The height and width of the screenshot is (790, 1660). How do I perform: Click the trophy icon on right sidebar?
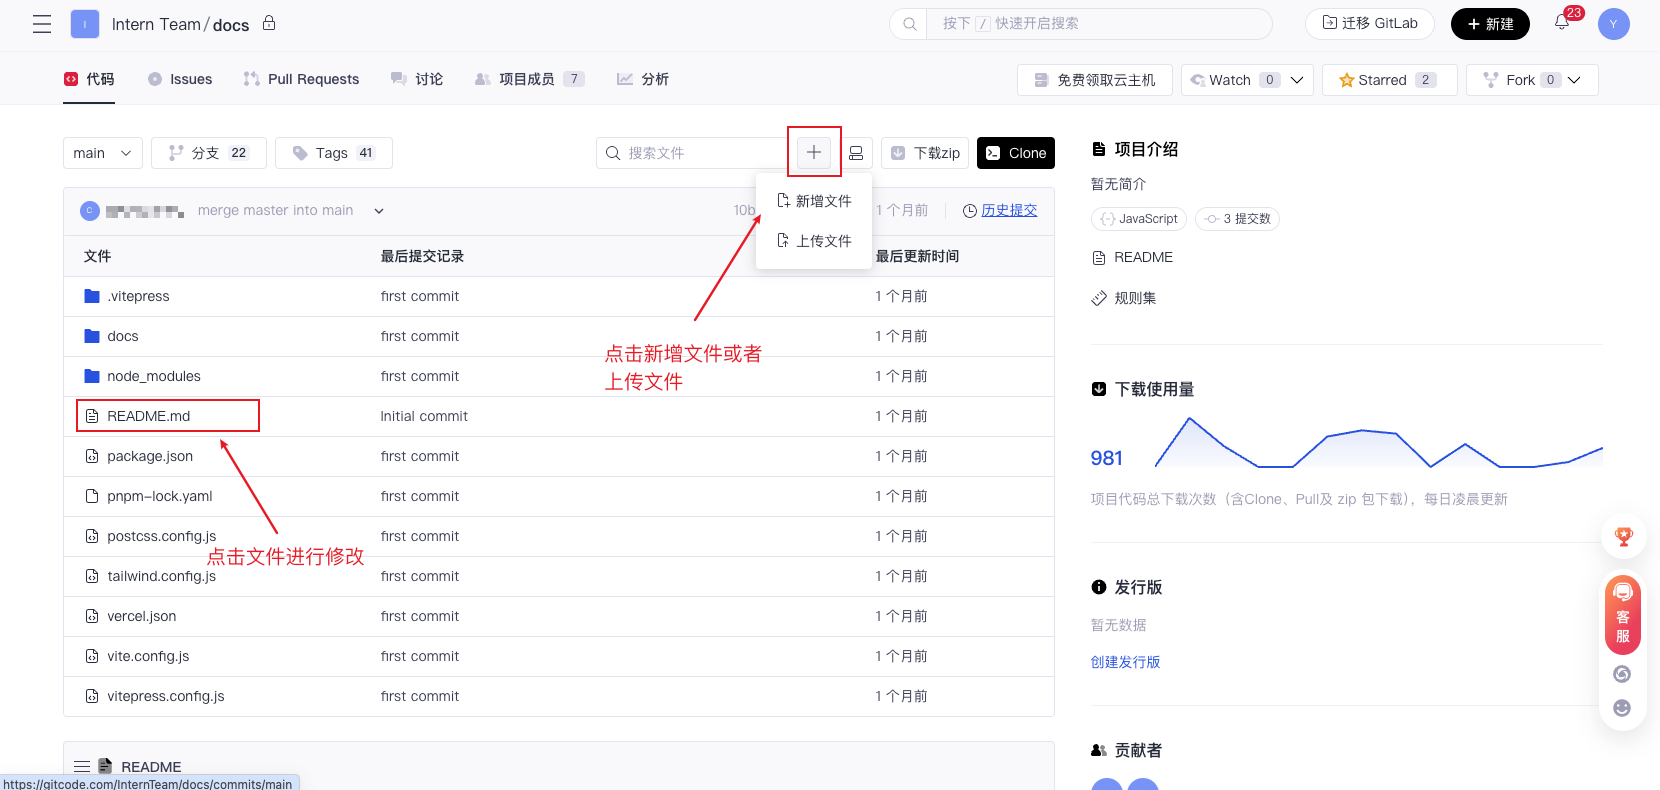pyautogui.click(x=1623, y=537)
